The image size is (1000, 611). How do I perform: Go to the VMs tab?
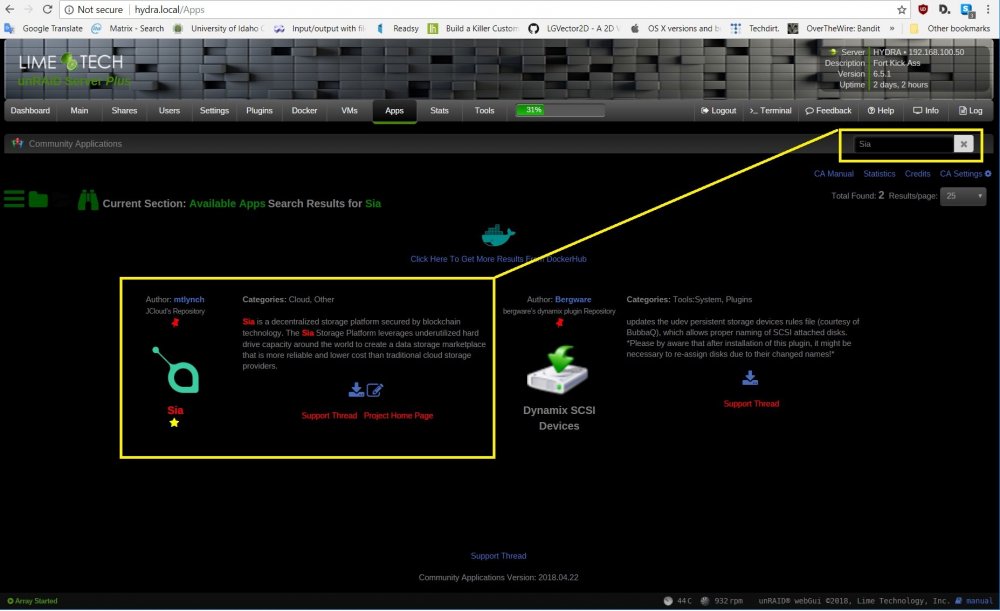(x=349, y=110)
